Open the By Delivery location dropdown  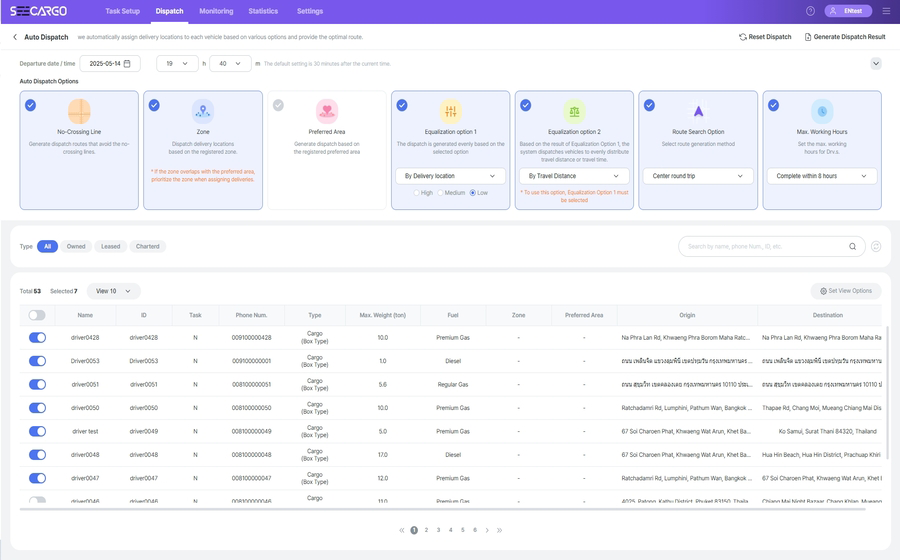click(451, 176)
